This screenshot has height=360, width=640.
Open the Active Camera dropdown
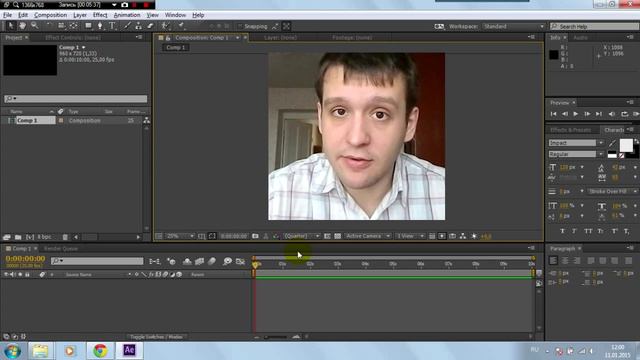367,236
